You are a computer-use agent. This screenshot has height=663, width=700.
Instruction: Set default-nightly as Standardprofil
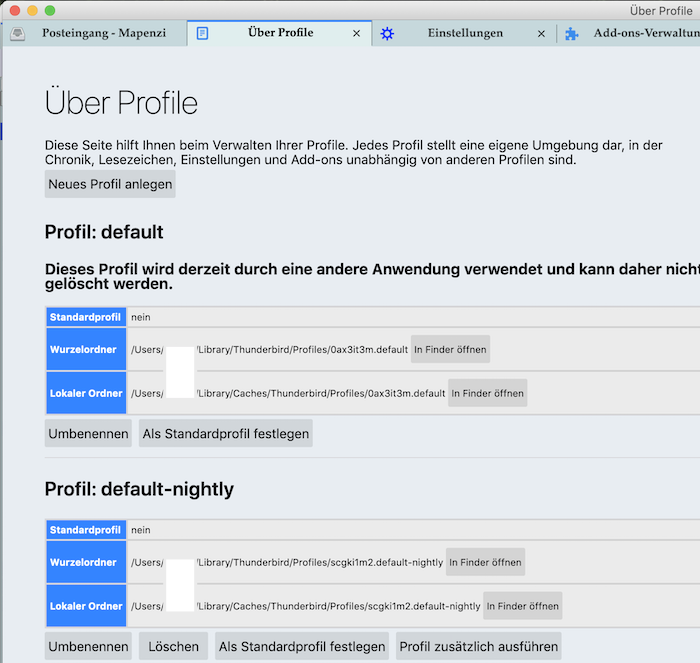coord(302,646)
